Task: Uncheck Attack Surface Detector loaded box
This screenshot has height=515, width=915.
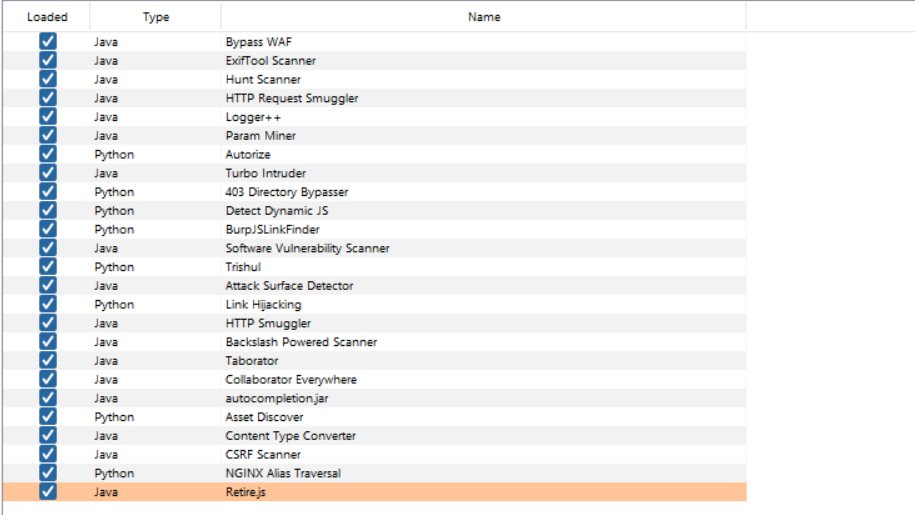Action: 48,285
